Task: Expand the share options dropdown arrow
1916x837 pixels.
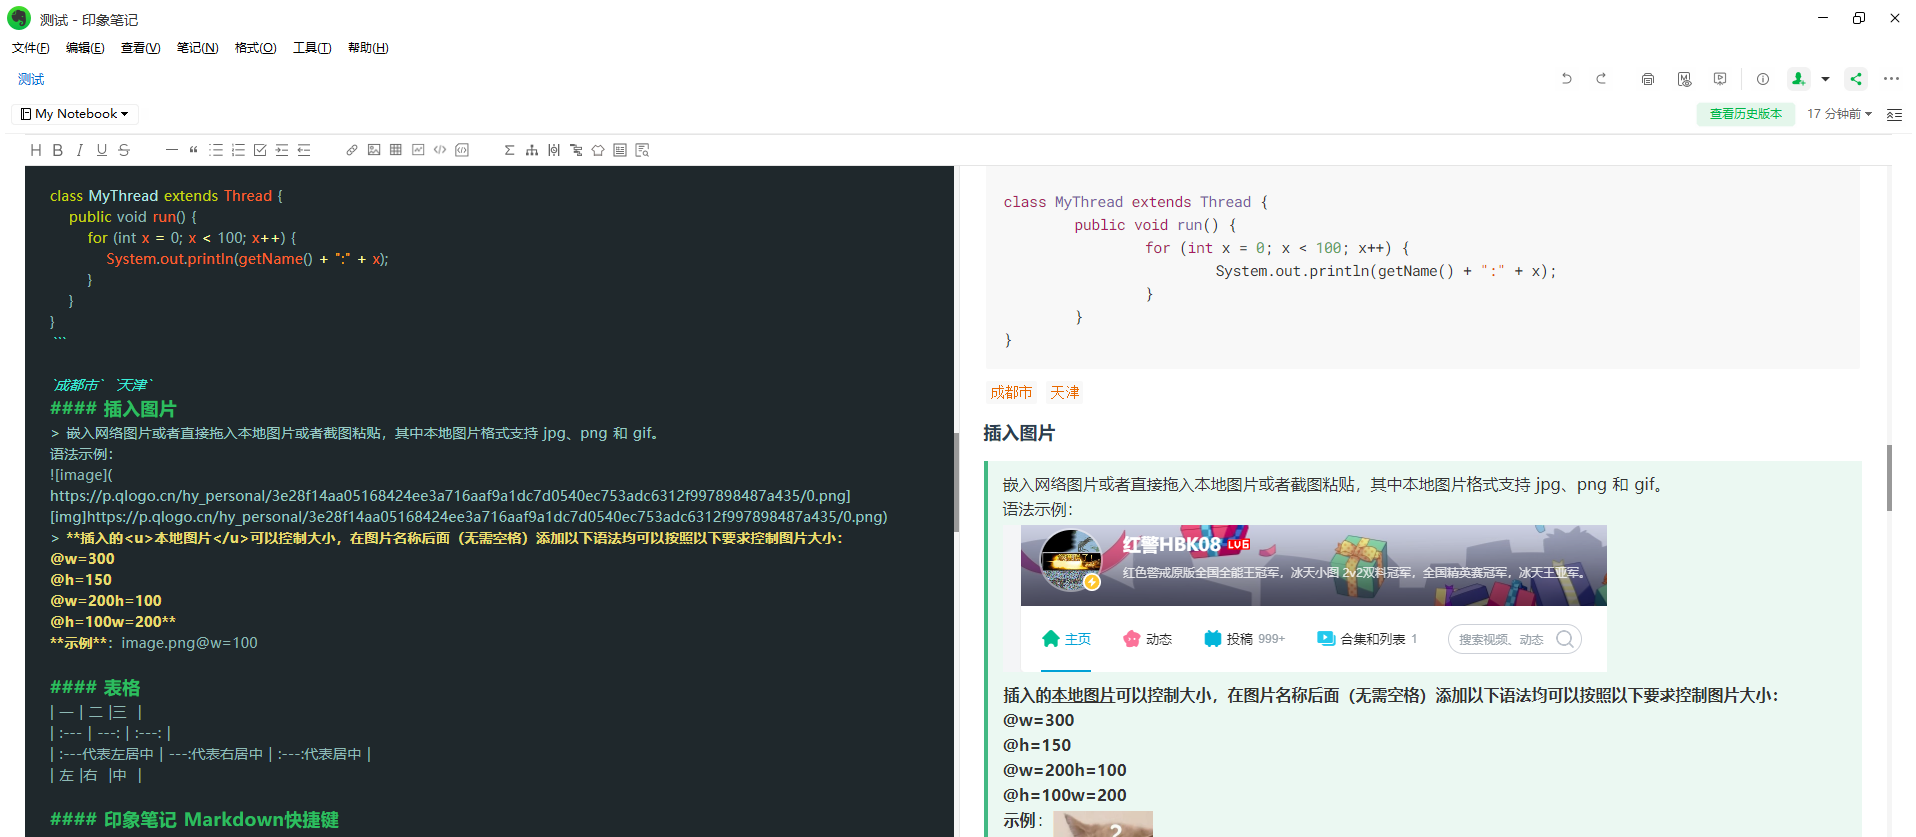Action: 1826,79
